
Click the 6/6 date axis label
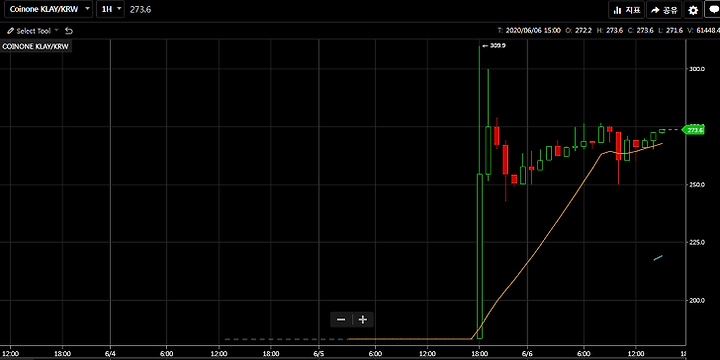pyautogui.click(x=527, y=354)
